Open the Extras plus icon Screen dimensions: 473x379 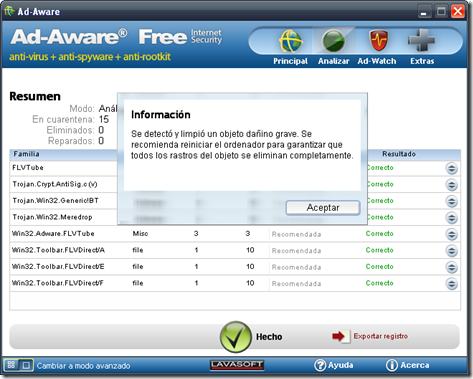[421, 40]
